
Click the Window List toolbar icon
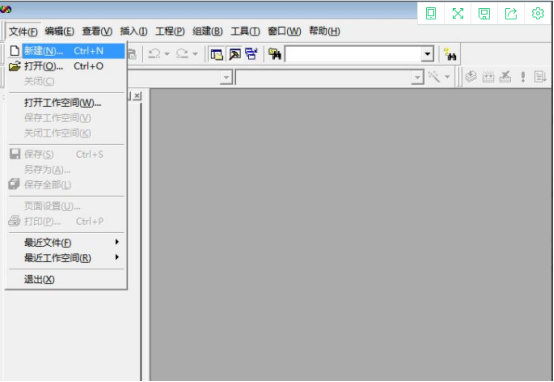coord(251,54)
